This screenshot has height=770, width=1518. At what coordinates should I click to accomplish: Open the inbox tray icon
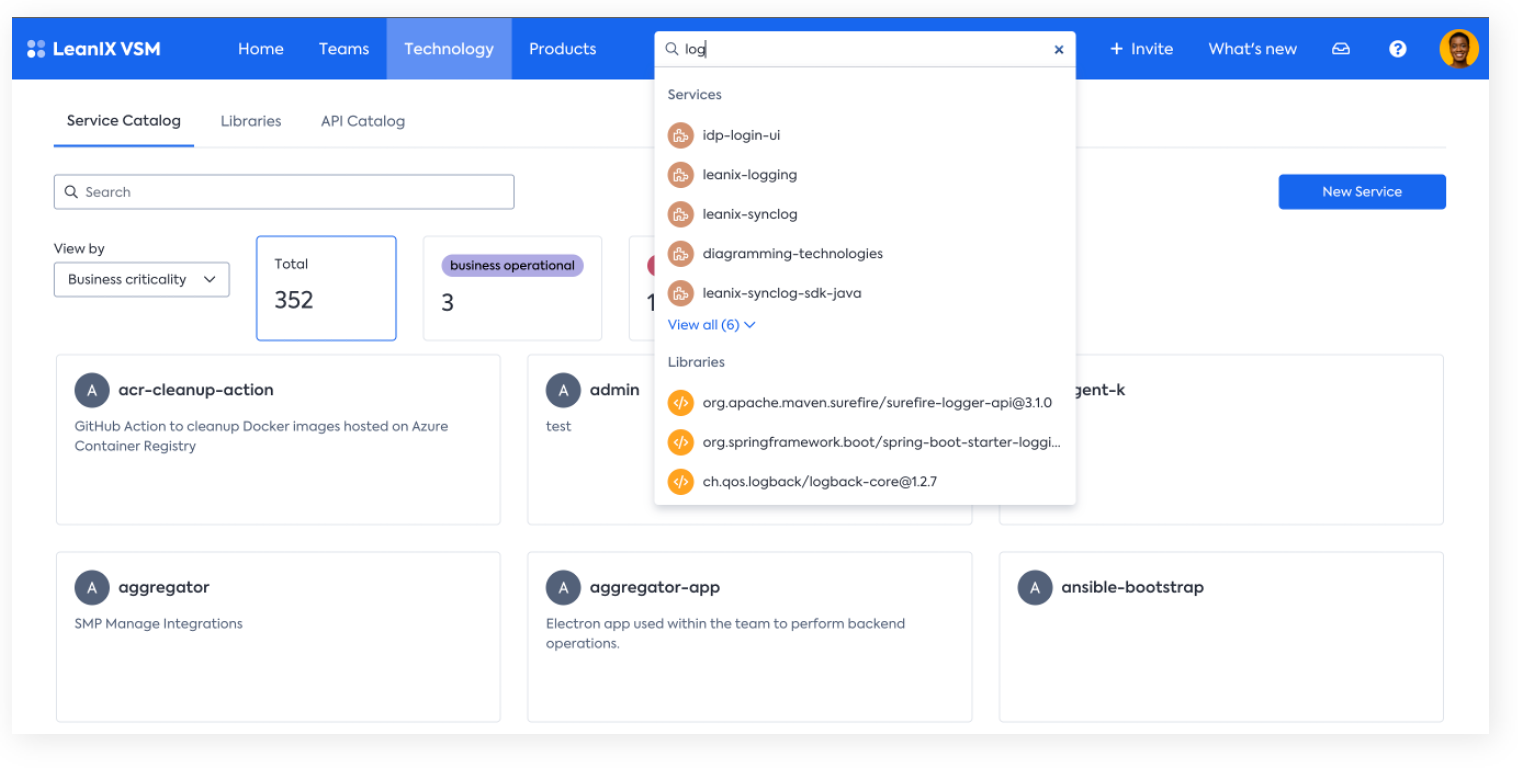(1341, 48)
